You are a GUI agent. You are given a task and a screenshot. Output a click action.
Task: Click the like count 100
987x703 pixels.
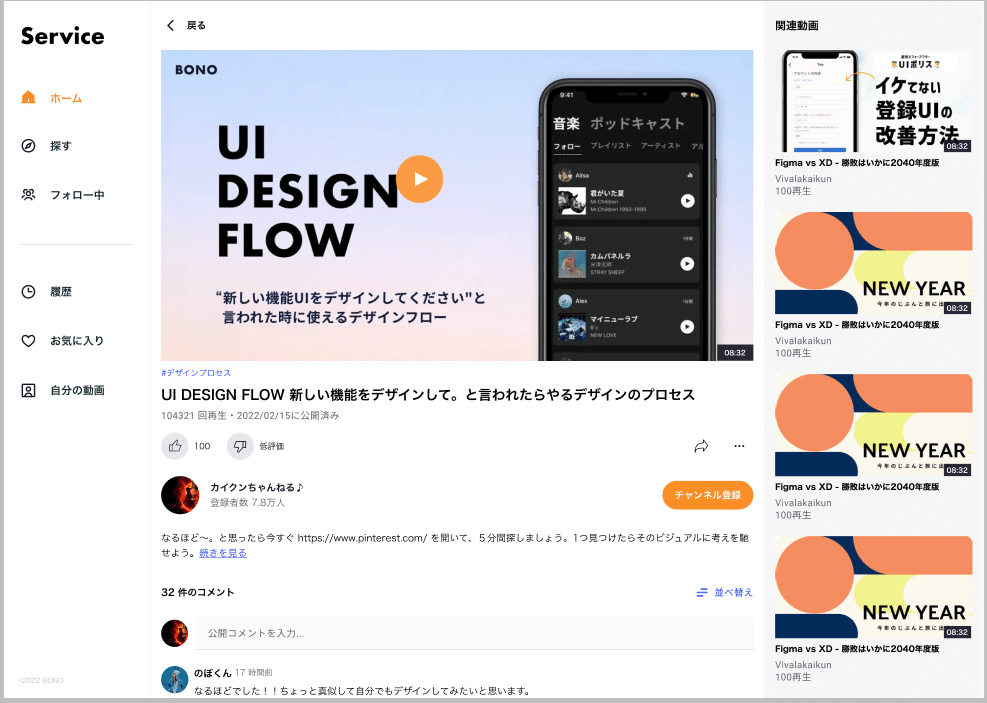click(x=202, y=446)
